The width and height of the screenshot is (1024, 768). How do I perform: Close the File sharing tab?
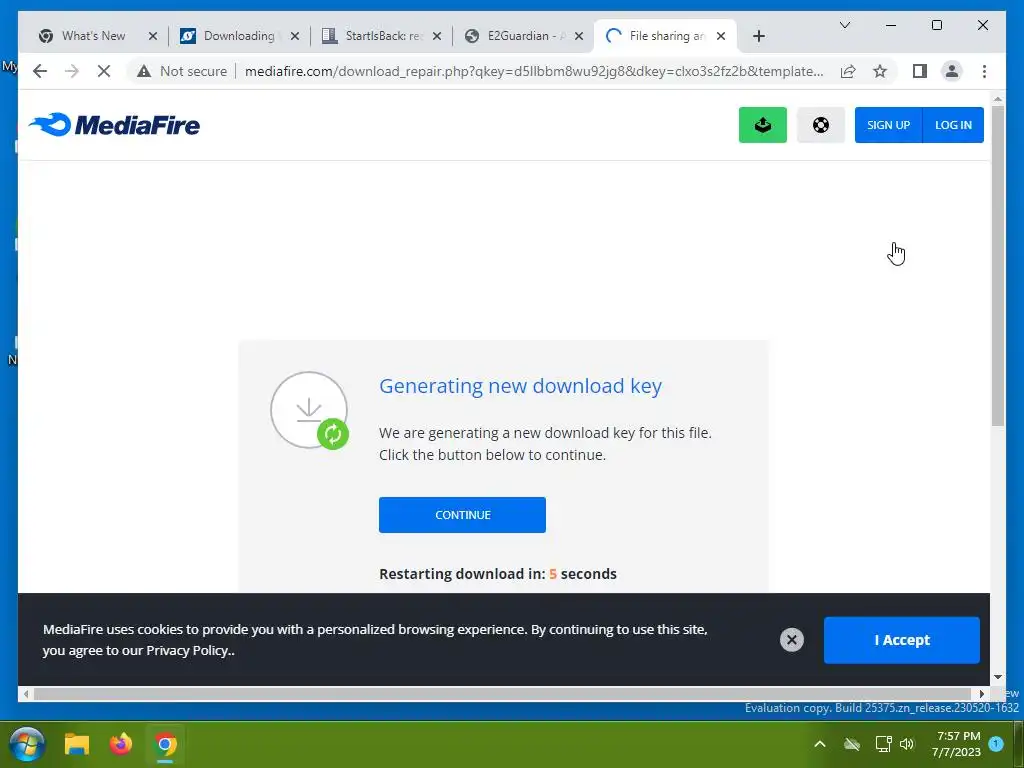coord(721,36)
